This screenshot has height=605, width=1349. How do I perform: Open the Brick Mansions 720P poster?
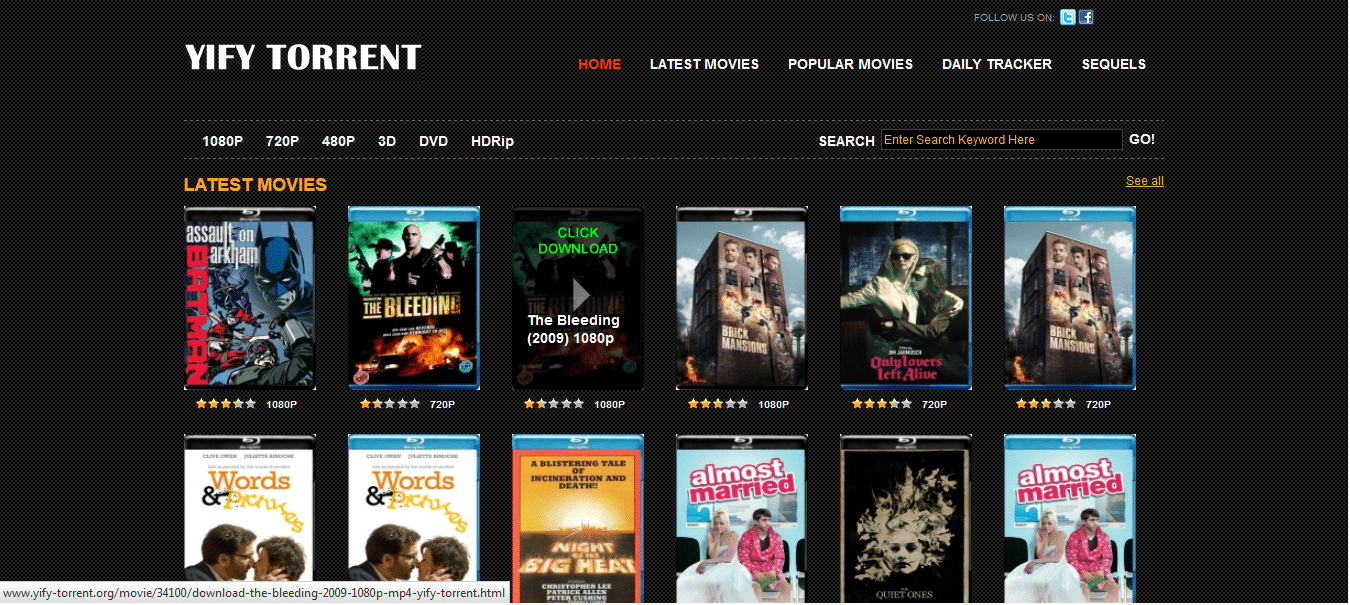pos(1070,298)
